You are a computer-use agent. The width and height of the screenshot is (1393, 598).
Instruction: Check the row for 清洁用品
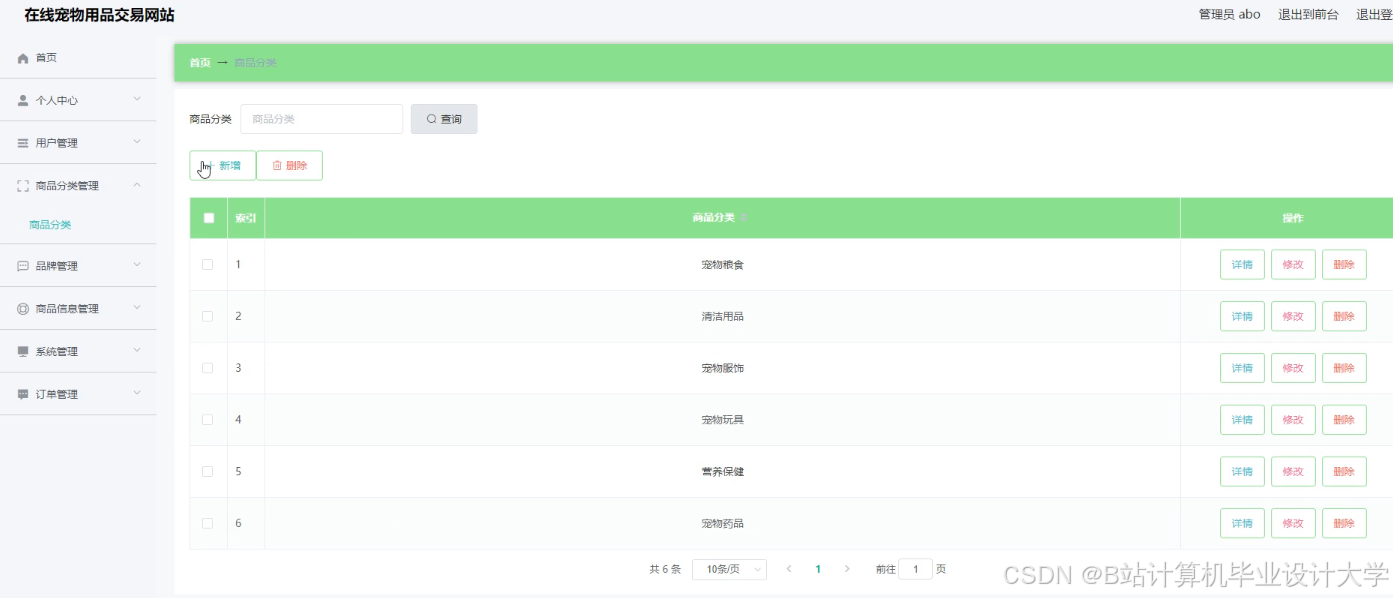pyautogui.click(x=208, y=316)
